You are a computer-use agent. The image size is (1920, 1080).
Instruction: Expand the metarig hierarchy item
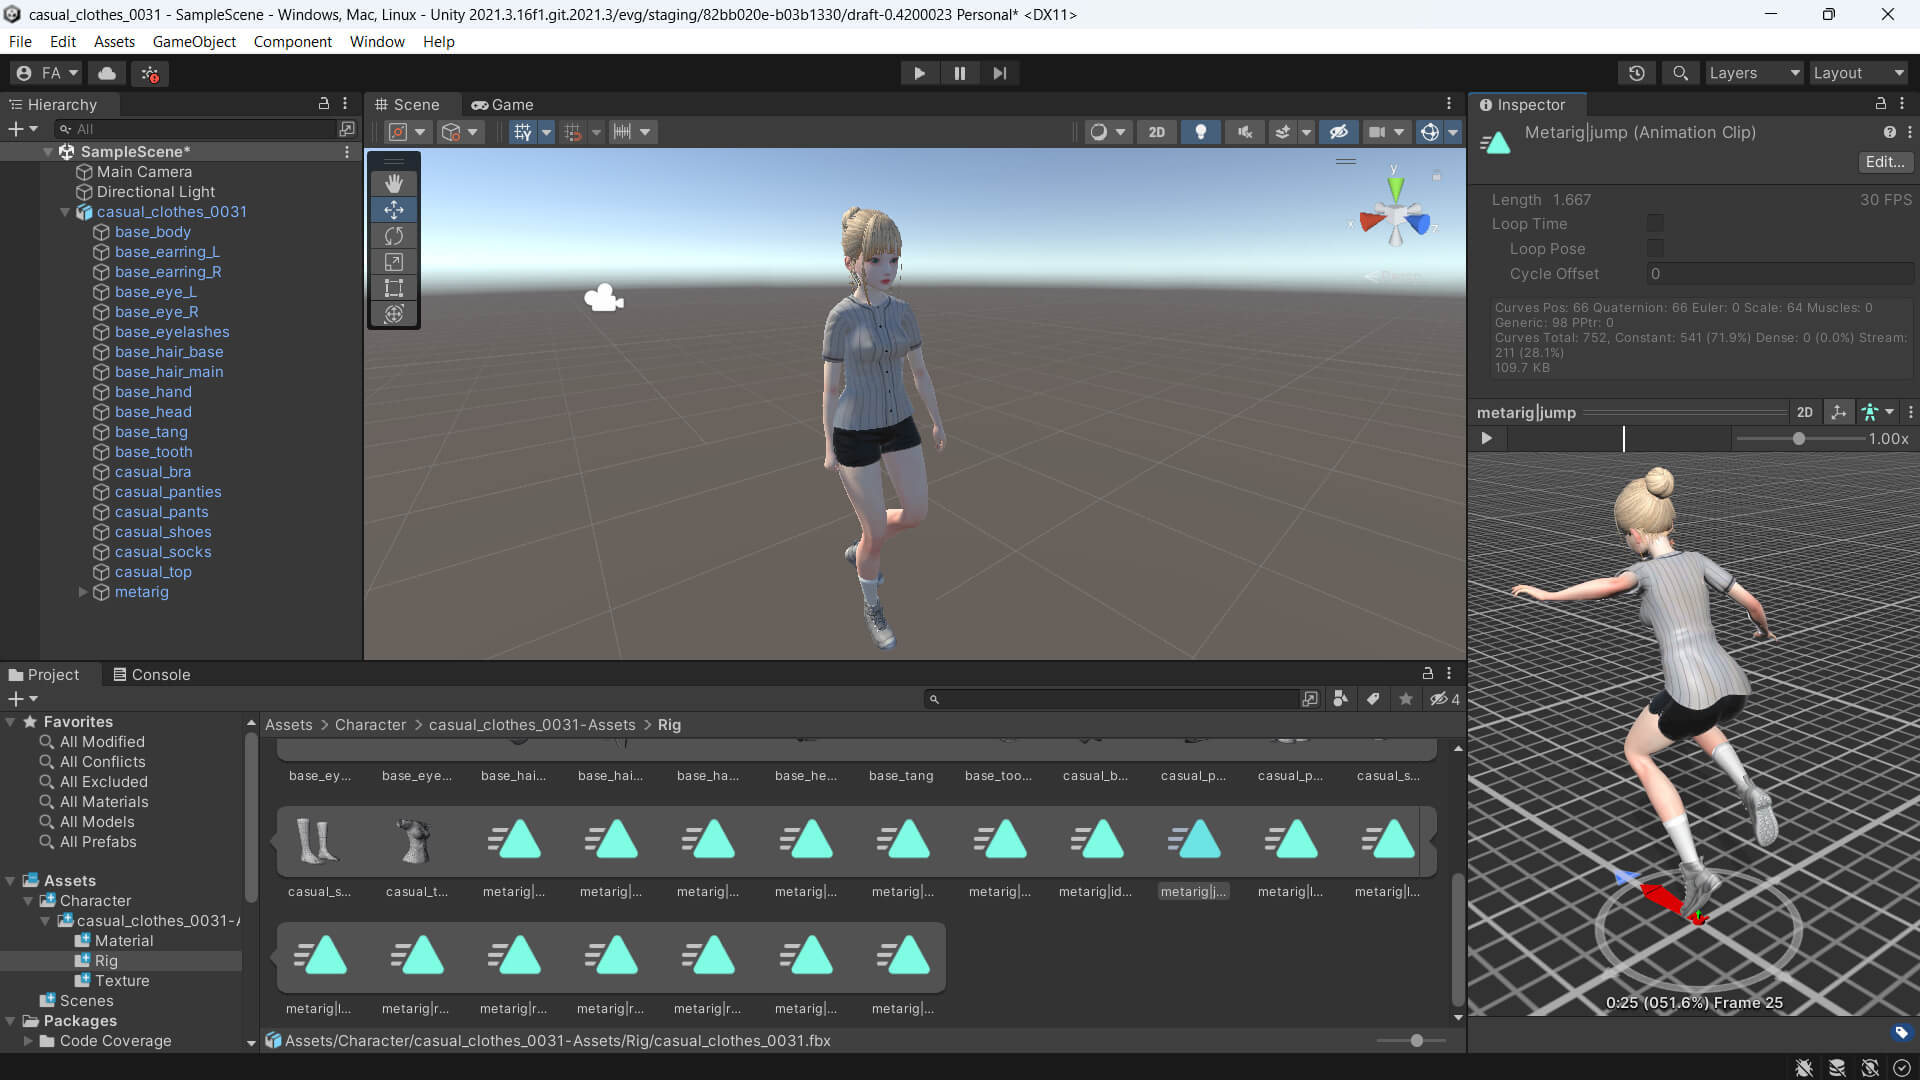pyautogui.click(x=83, y=592)
